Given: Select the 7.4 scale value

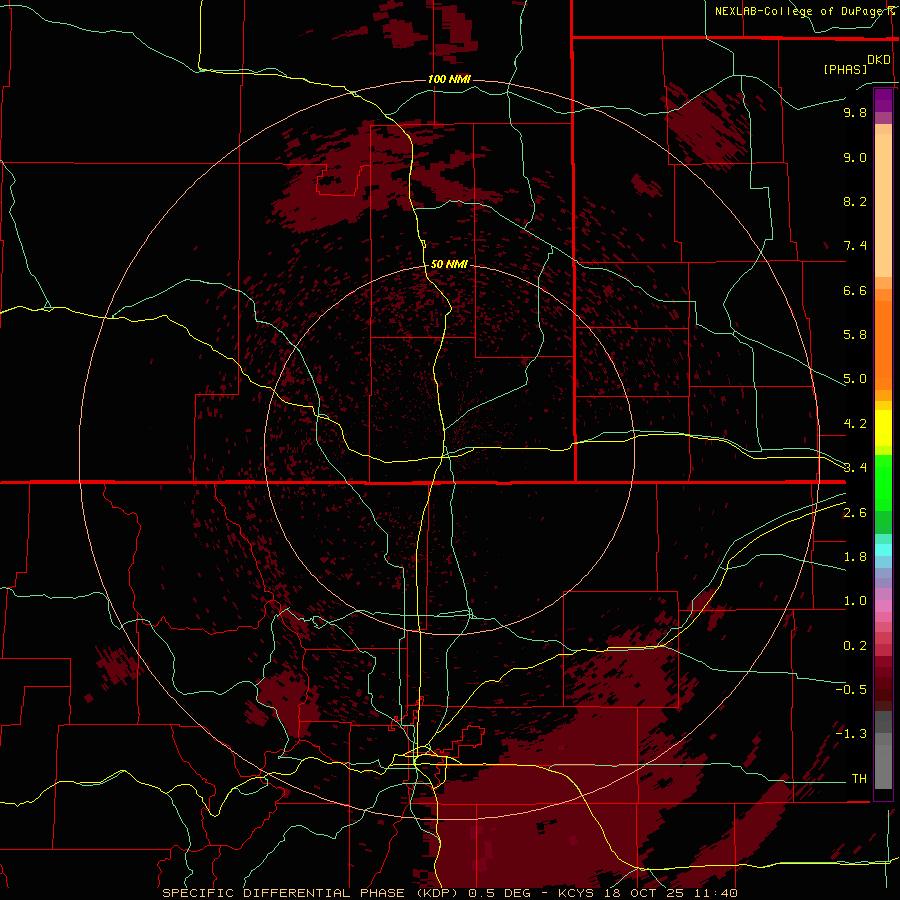Looking at the screenshot, I should pyautogui.click(x=855, y=246).
